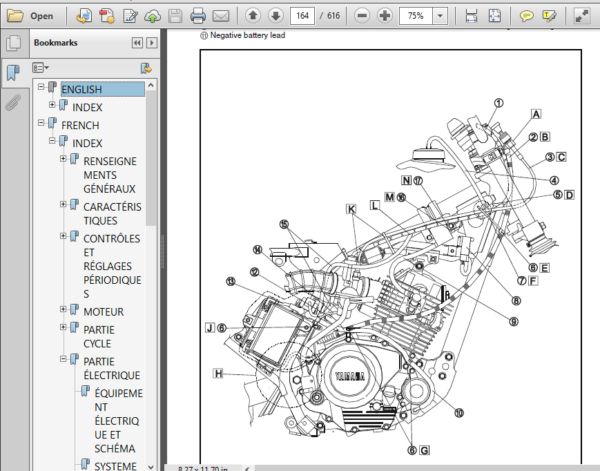
Task: Click the create PDF icon
Action: point(84,16)
